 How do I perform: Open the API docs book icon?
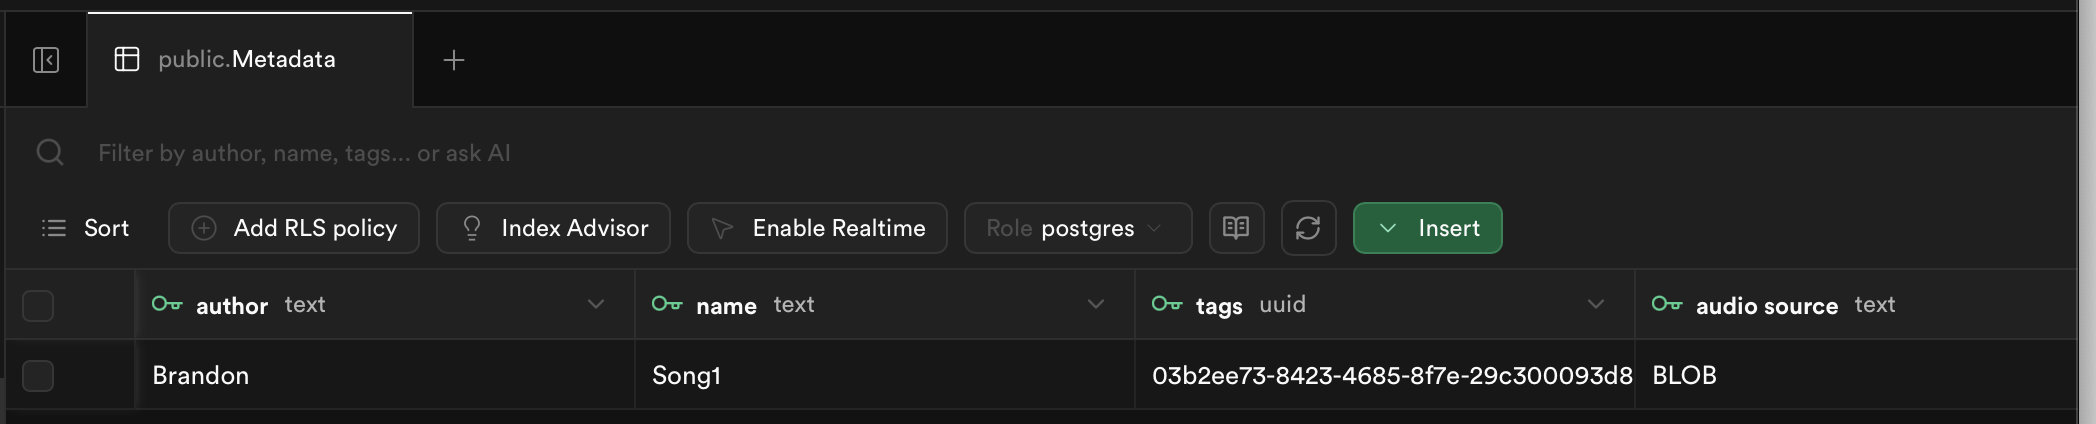click(x=1236, y=228)
